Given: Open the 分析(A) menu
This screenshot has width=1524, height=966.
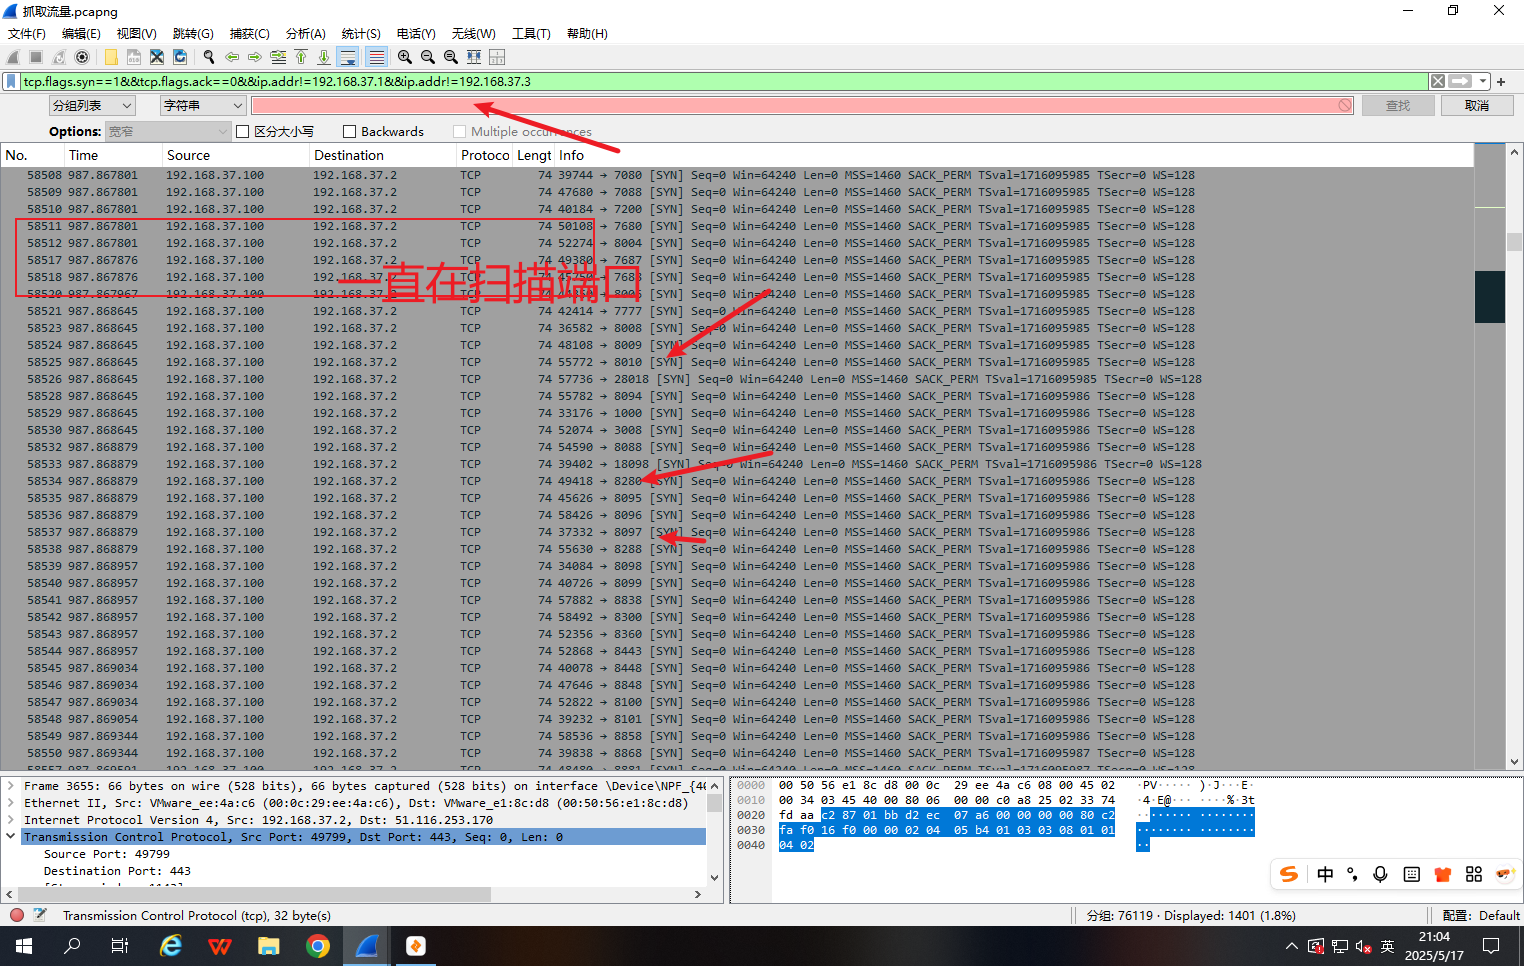Looking at the screenshot, I should tap(306, 34).
